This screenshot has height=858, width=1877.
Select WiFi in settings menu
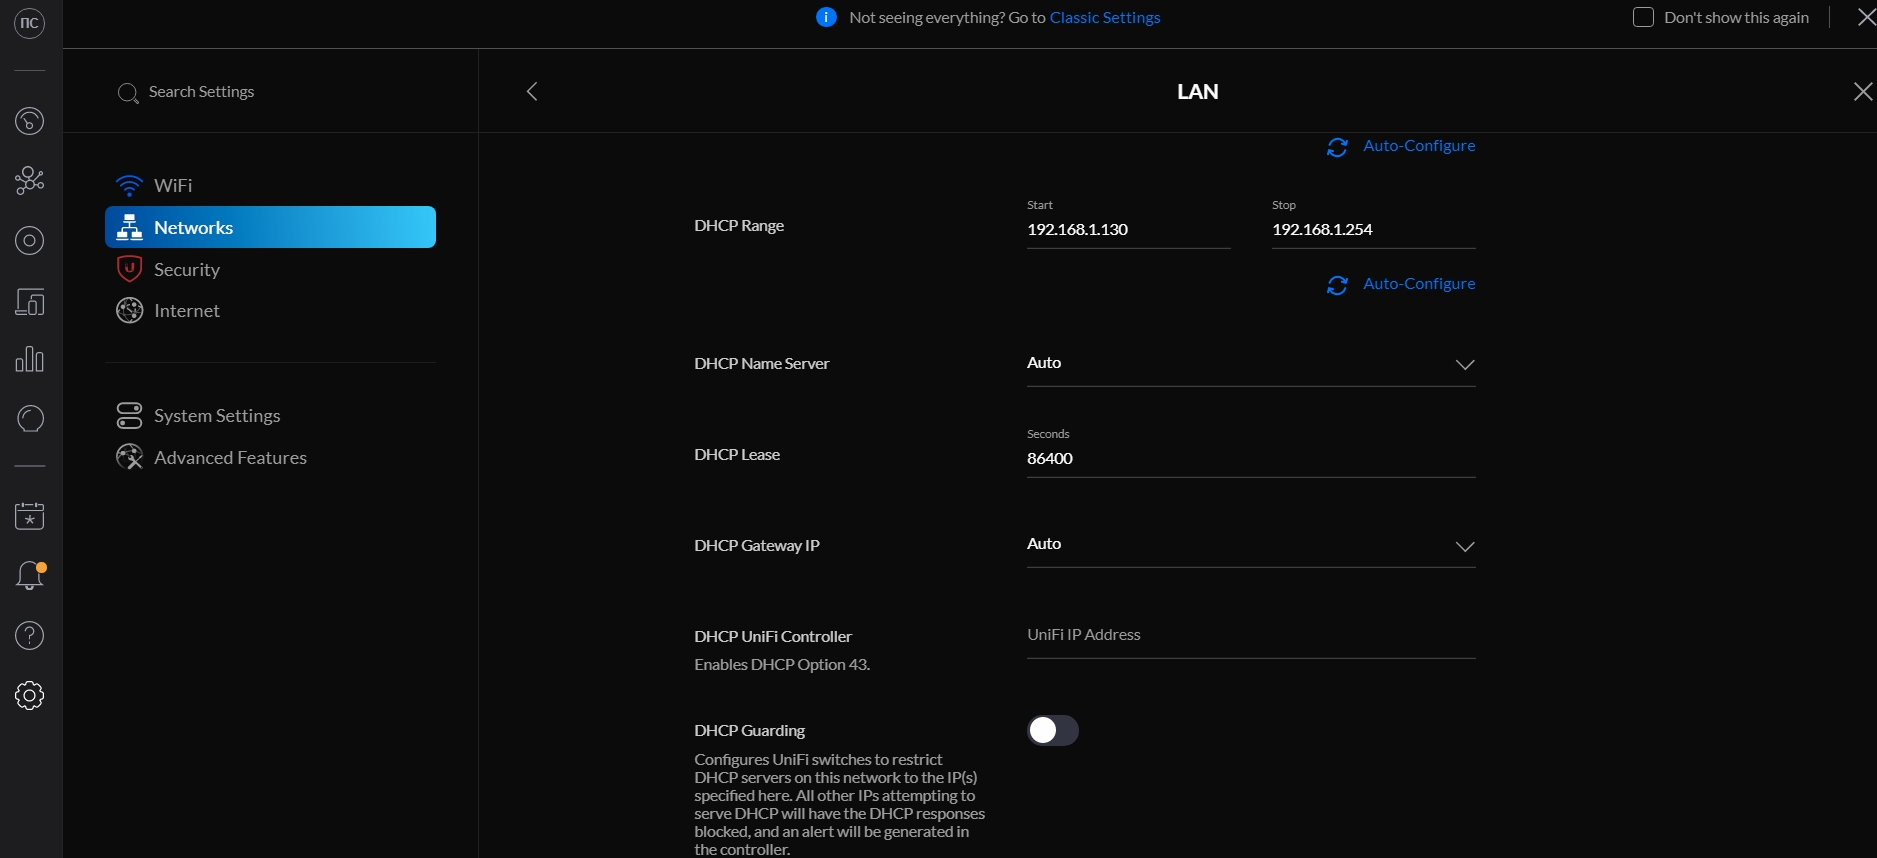point(270,186)
